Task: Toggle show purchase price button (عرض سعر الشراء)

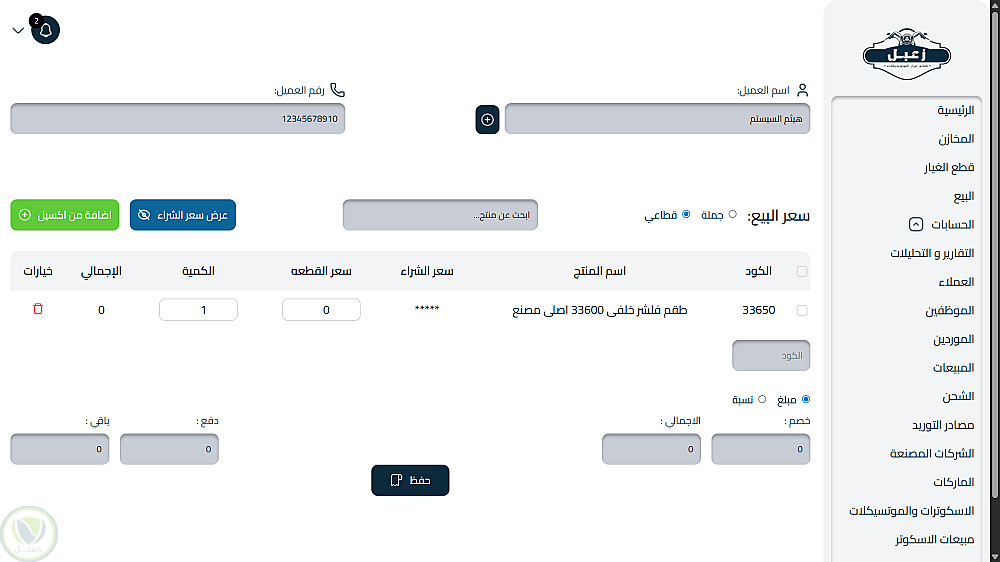Action: (183, 215)
